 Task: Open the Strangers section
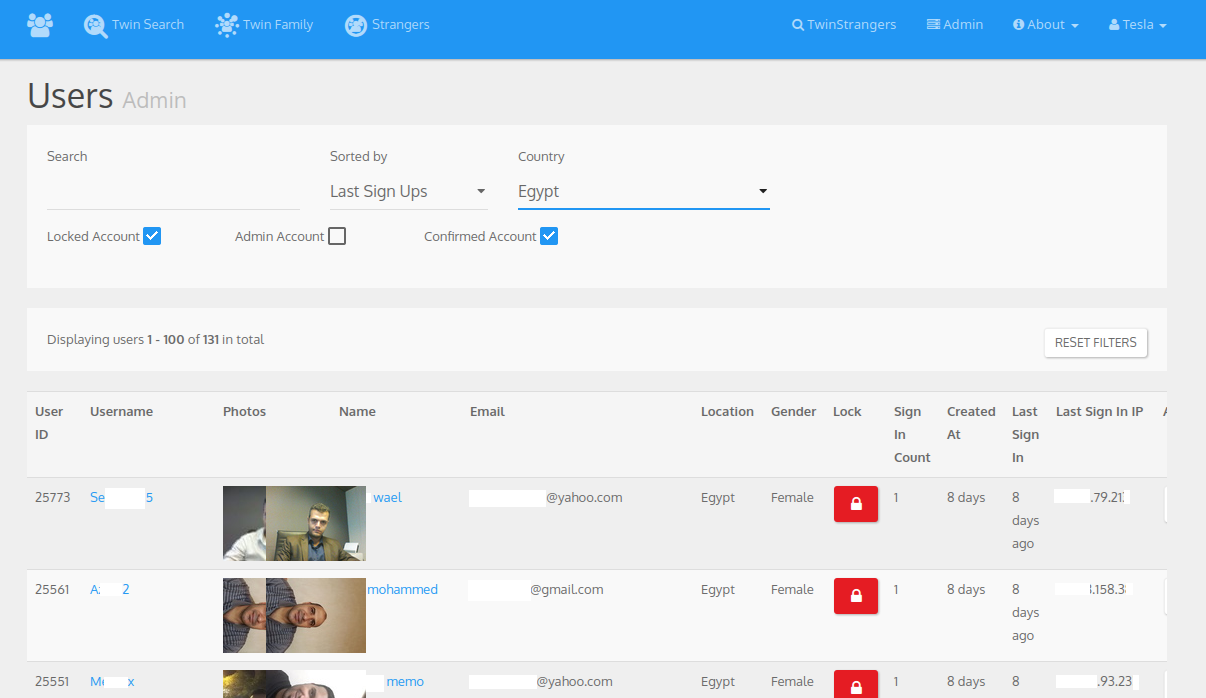387,25
